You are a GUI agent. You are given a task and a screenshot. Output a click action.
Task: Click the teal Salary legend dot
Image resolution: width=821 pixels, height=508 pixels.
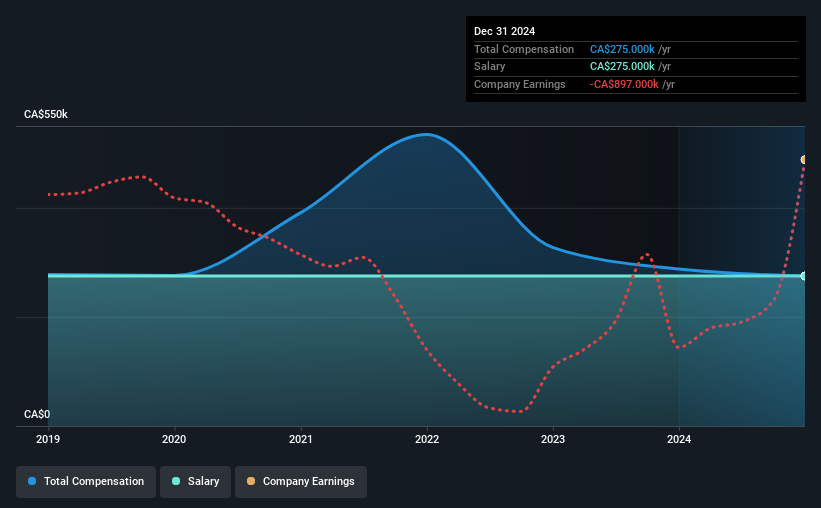coord(176,481)
